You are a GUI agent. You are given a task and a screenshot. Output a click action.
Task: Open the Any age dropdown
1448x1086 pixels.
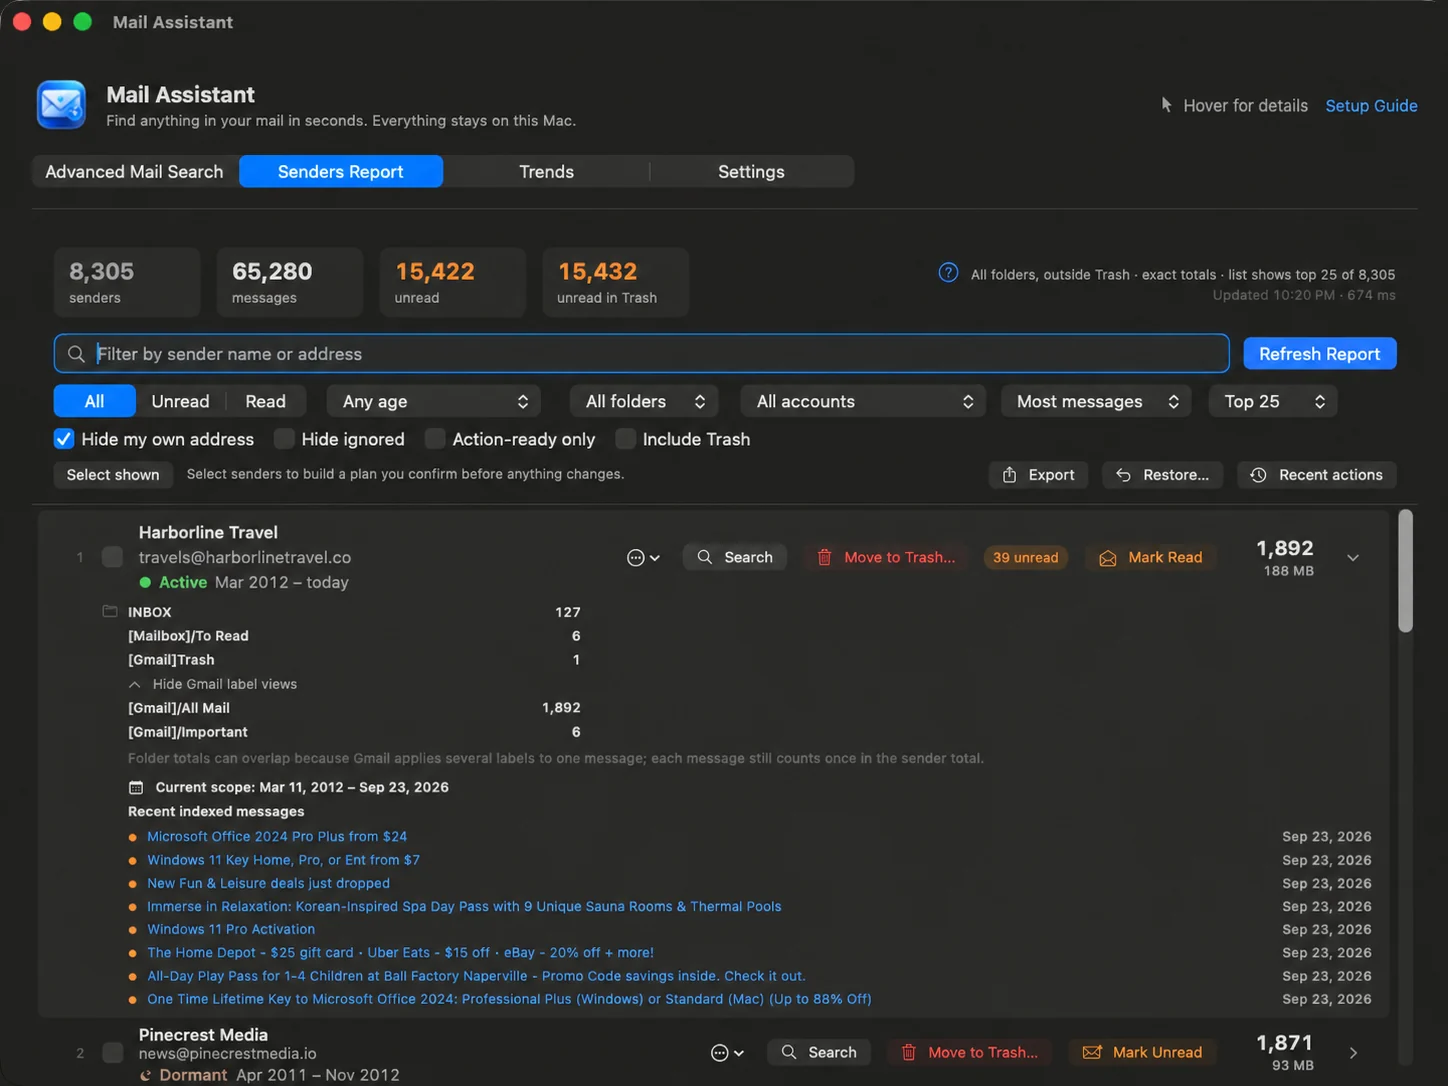[434, 401]
